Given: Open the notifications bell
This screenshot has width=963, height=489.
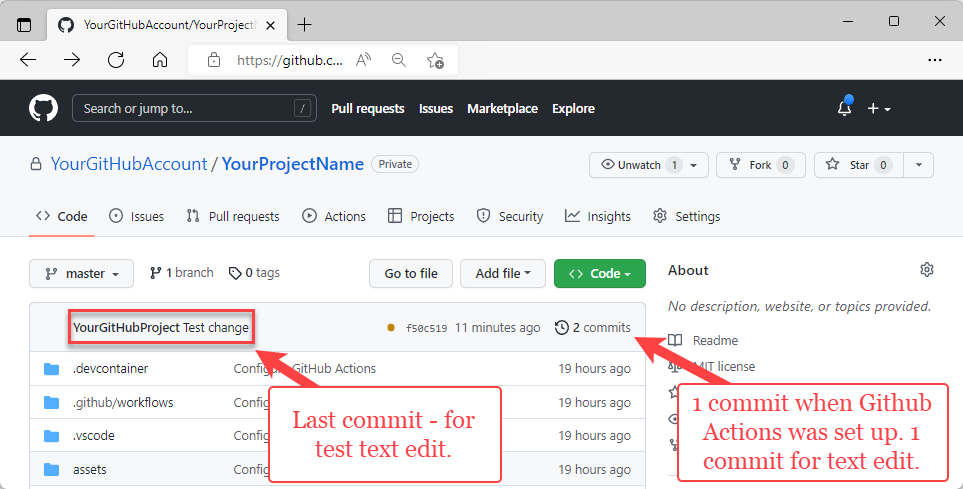Looking at the screenshot, I should (845, 108).
